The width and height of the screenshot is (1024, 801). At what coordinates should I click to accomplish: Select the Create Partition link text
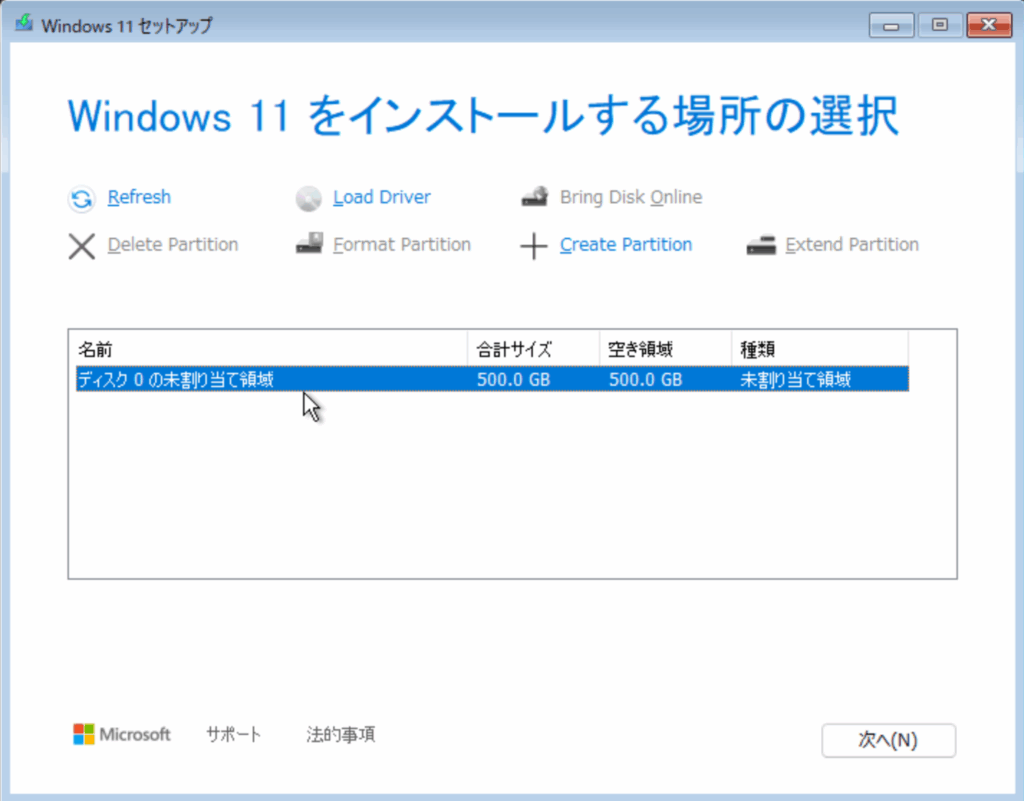coord(625,245)
